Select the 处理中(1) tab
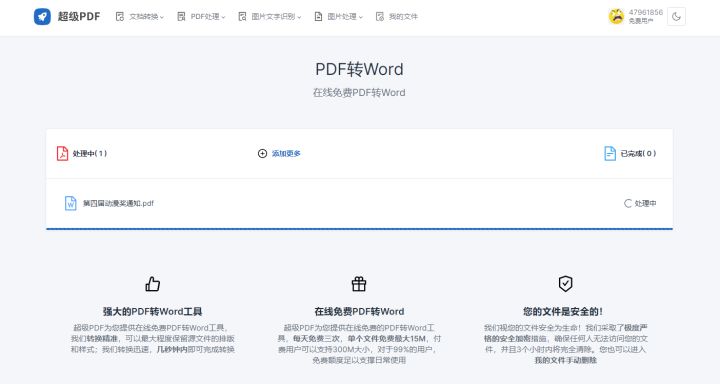The height and width of the screenshot is (384, 720). 90,153
